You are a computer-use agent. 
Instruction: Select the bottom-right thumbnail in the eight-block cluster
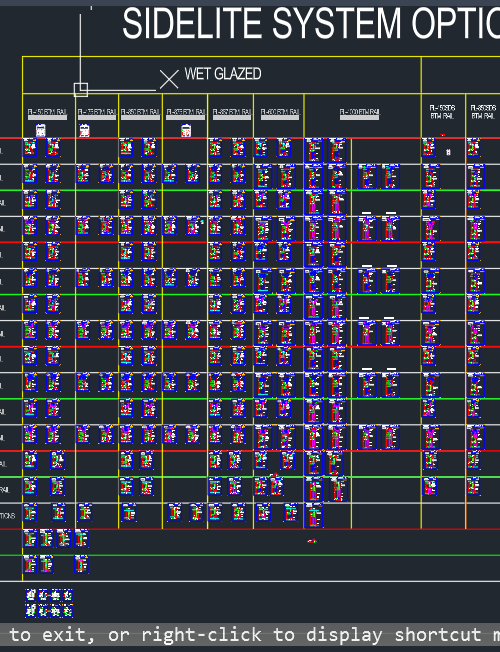pos(67,610)
